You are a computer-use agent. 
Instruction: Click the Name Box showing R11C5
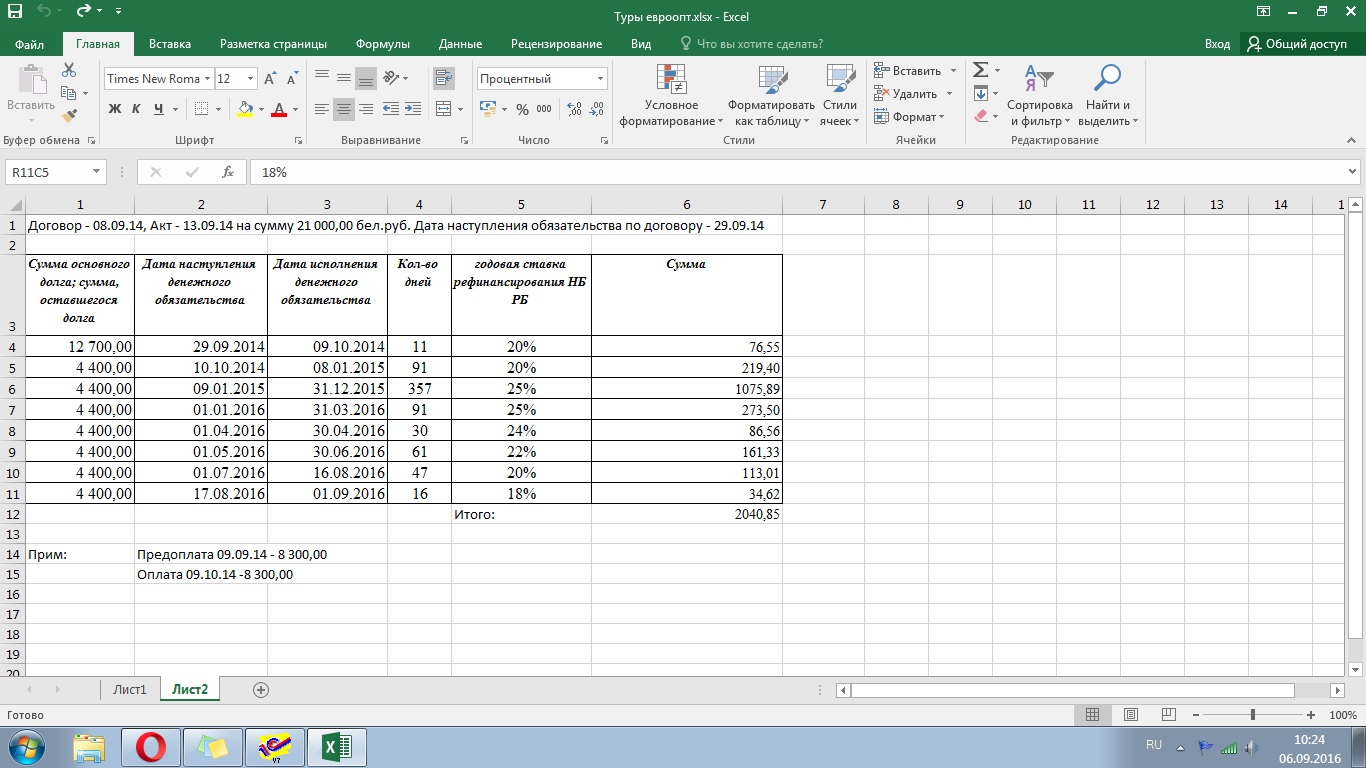coord(55,172)
